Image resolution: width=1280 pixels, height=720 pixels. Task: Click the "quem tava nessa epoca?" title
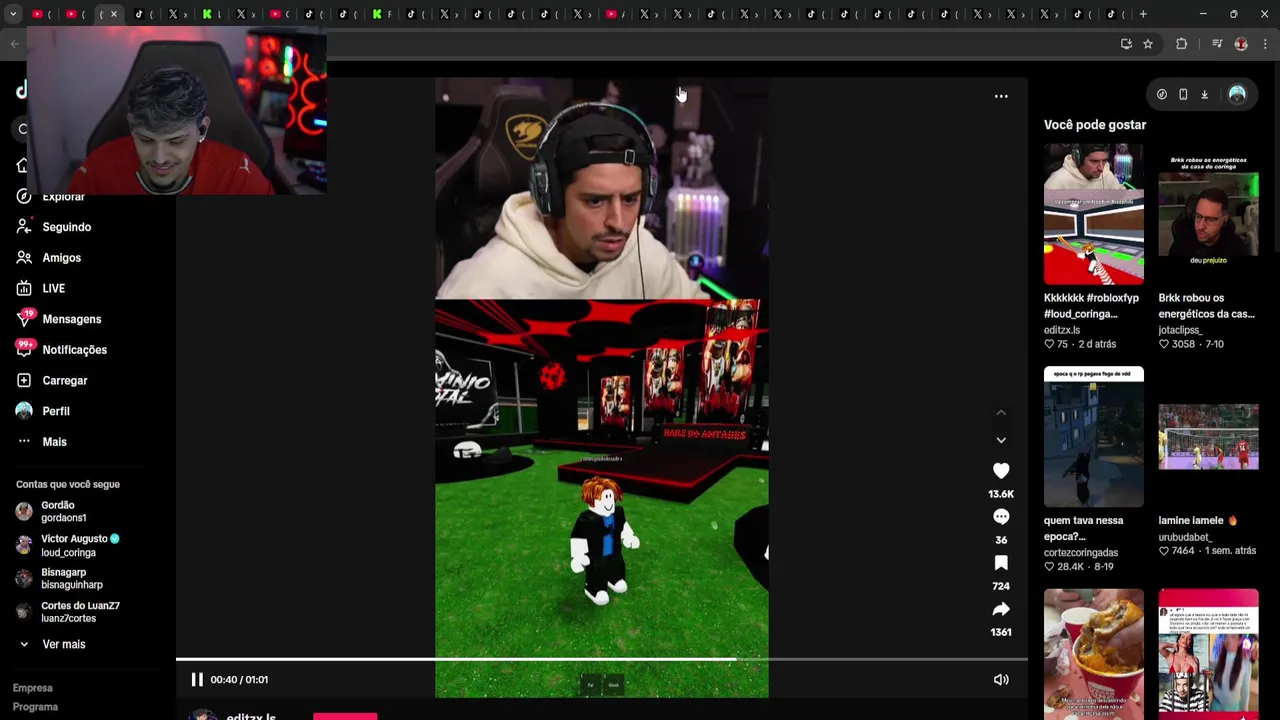click(x=1084, y=528)
